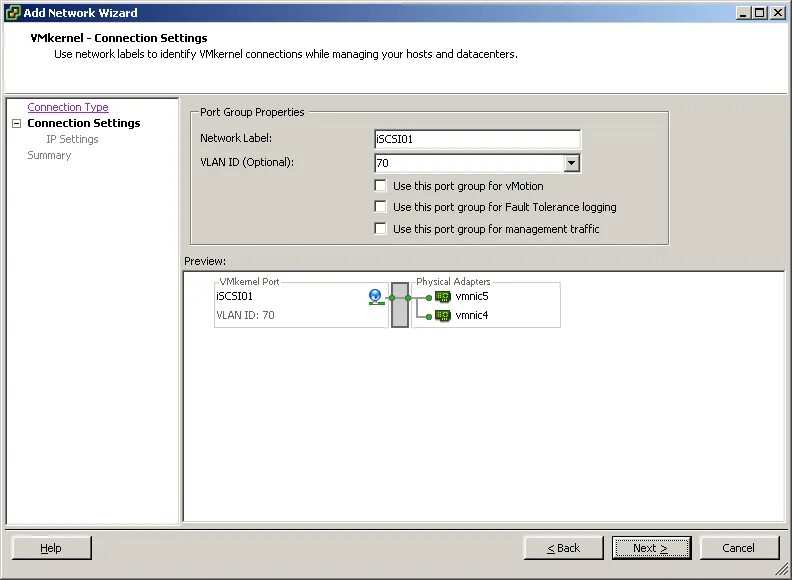Click the 'VLAN ID (Optional):' caption

[247, 162]
